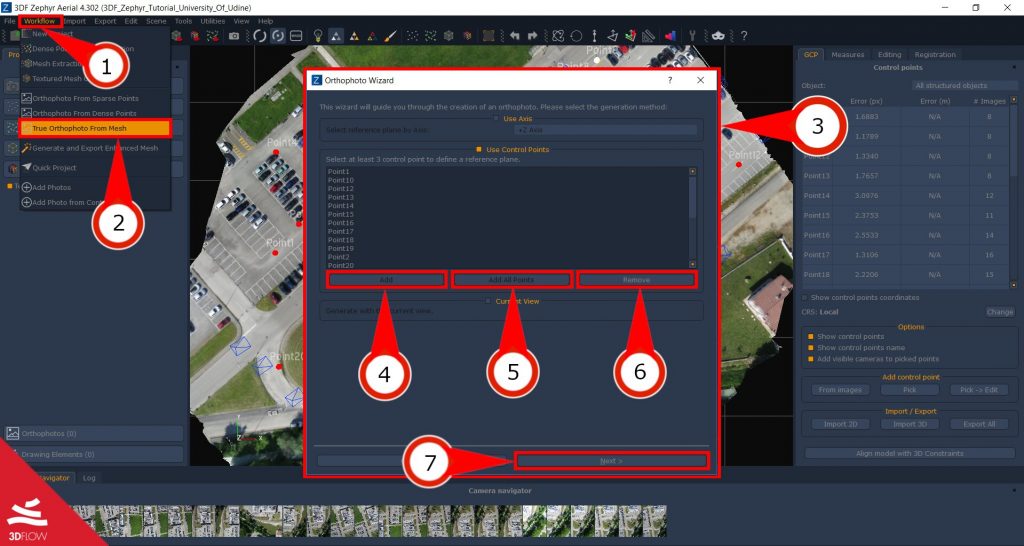The image size is (1024, 546).
Task: Open the Utilities menu
Action: 212,21
